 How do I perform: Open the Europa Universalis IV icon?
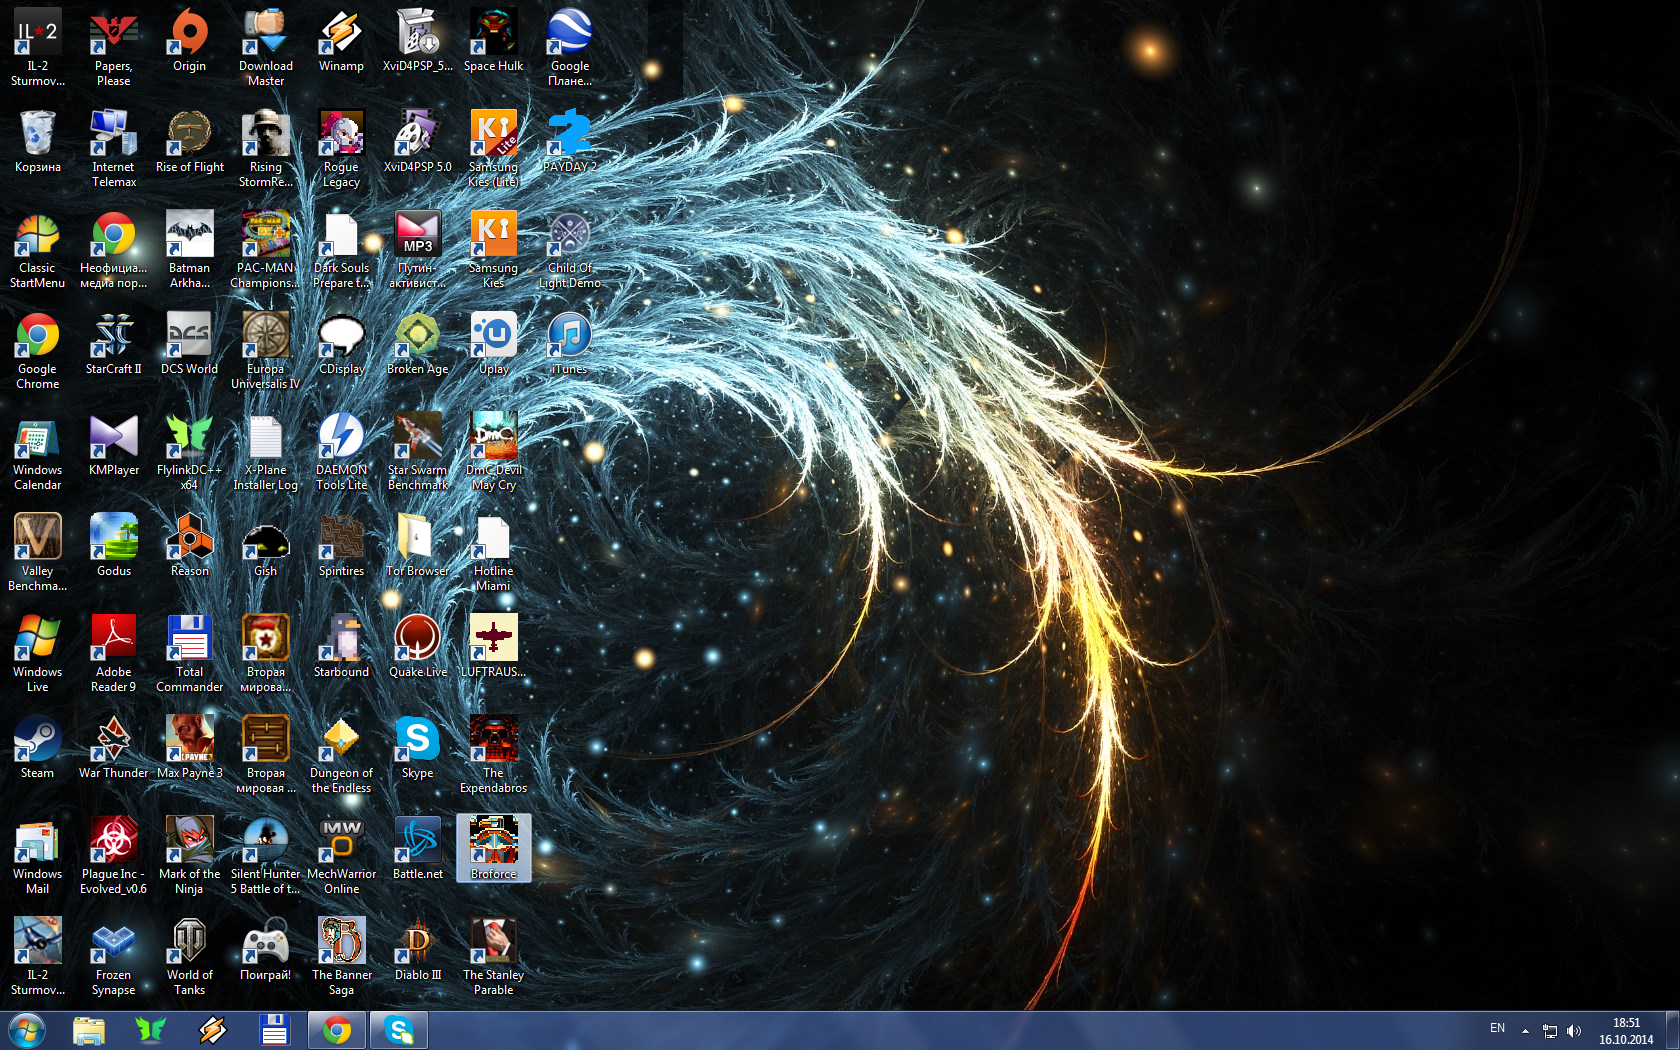click(x=265, y=350)
